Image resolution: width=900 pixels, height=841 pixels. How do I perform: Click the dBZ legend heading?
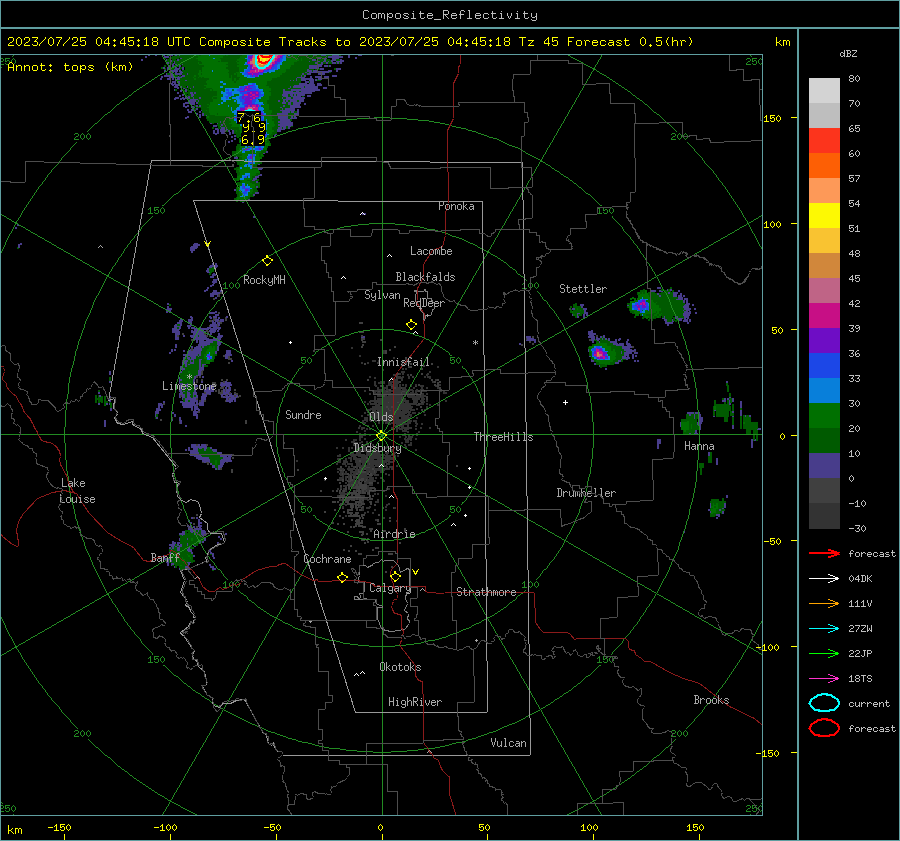(848, 54)
